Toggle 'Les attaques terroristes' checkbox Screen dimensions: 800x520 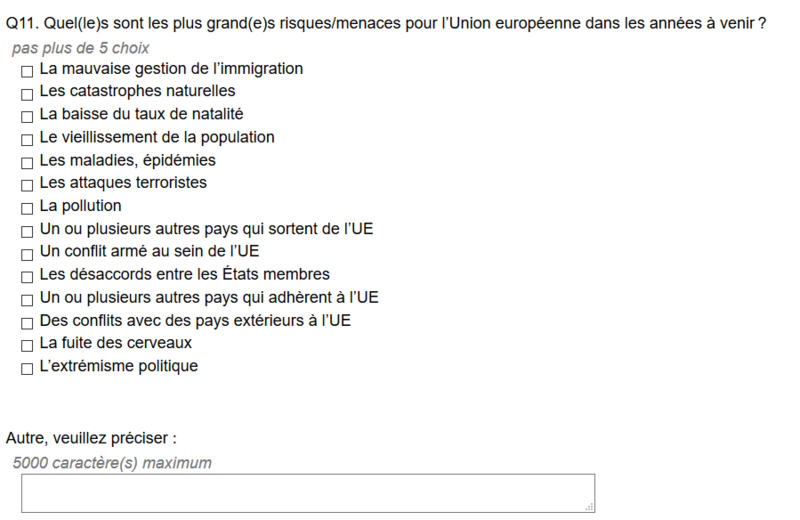point(27,185)
